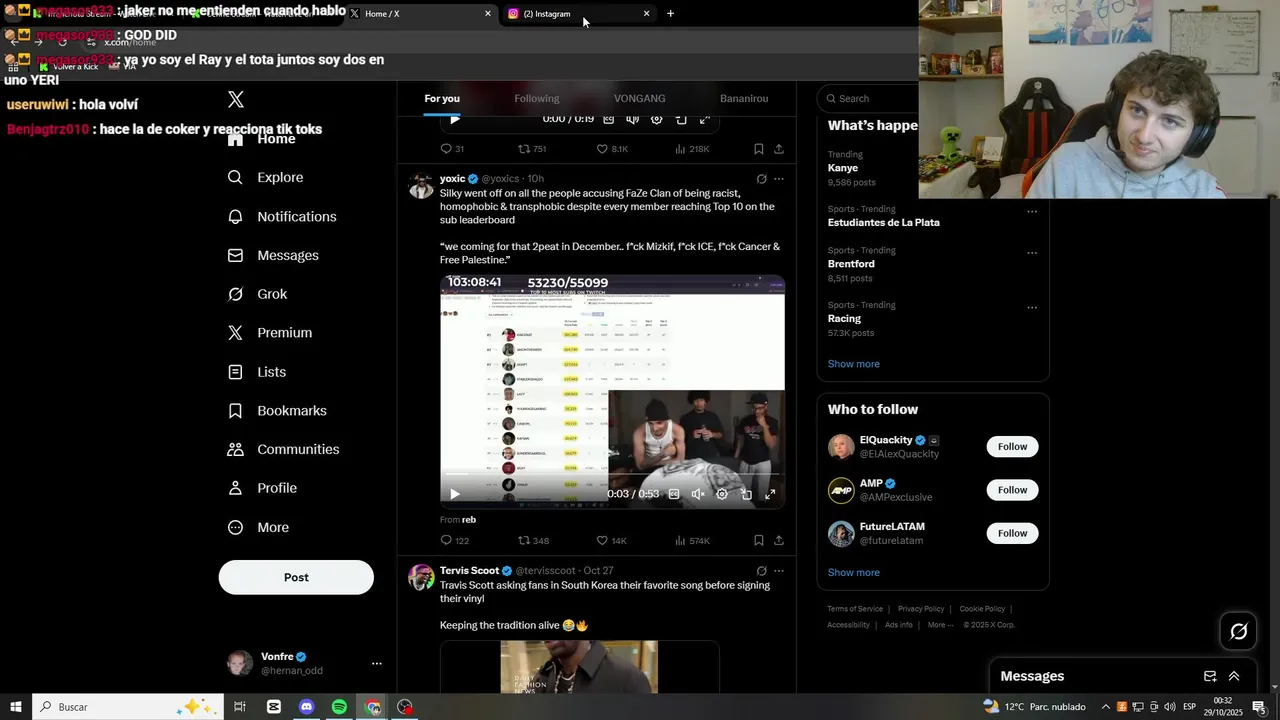Open more options on yoxic post
Viewport: 1280px width, 720px height.
point(779,179)
